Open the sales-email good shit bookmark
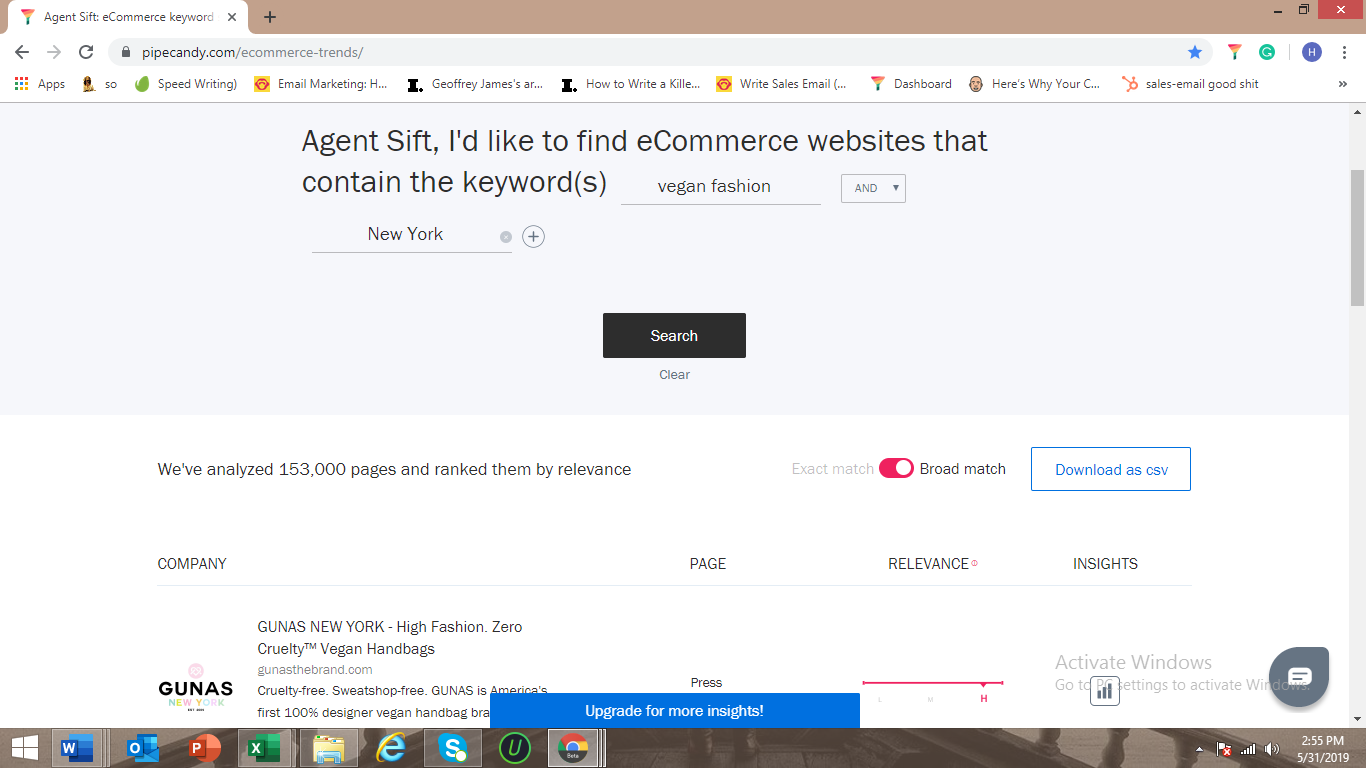1366x768 pixels. pyautogui.click(x=1190, y=84)
